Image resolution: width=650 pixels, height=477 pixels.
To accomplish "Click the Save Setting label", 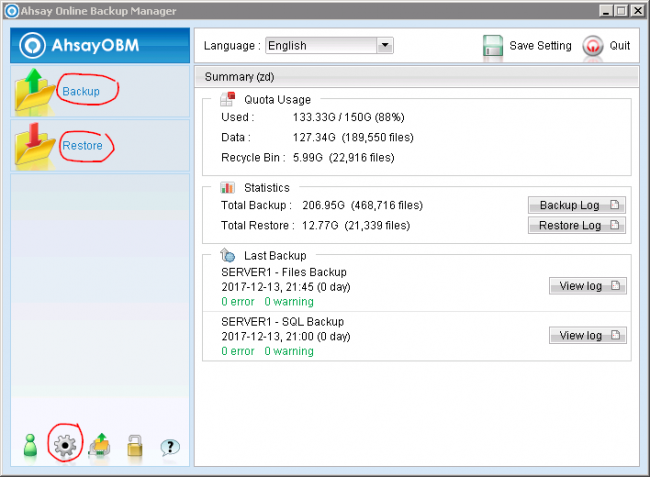I will 540,46.
